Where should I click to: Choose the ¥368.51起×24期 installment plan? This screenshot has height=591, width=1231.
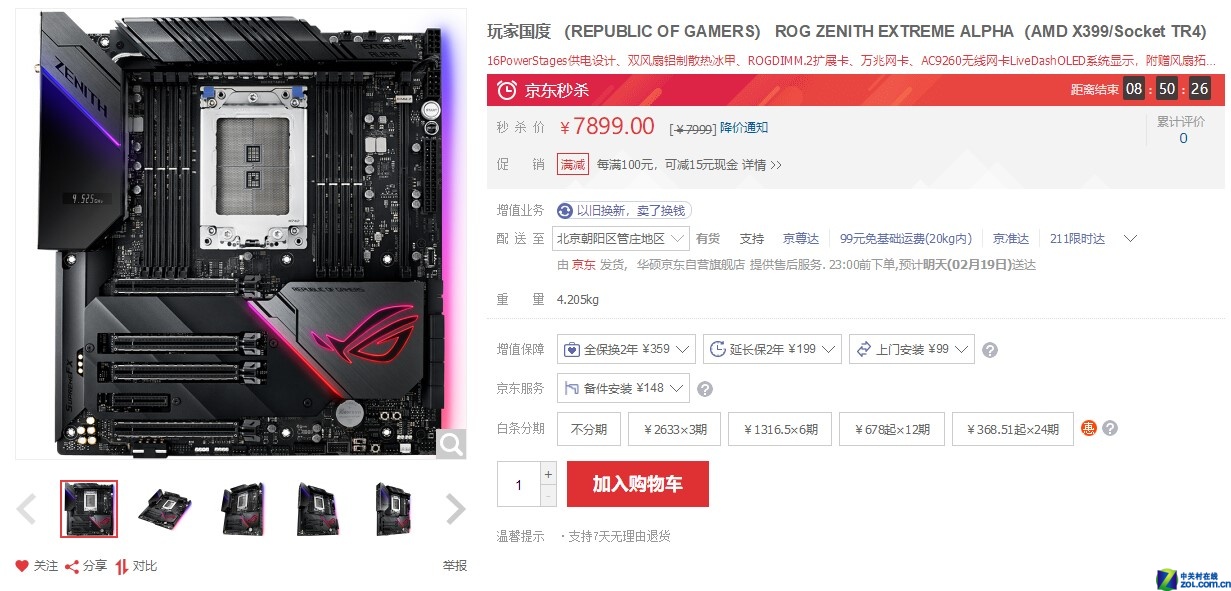pos(1013,429)
